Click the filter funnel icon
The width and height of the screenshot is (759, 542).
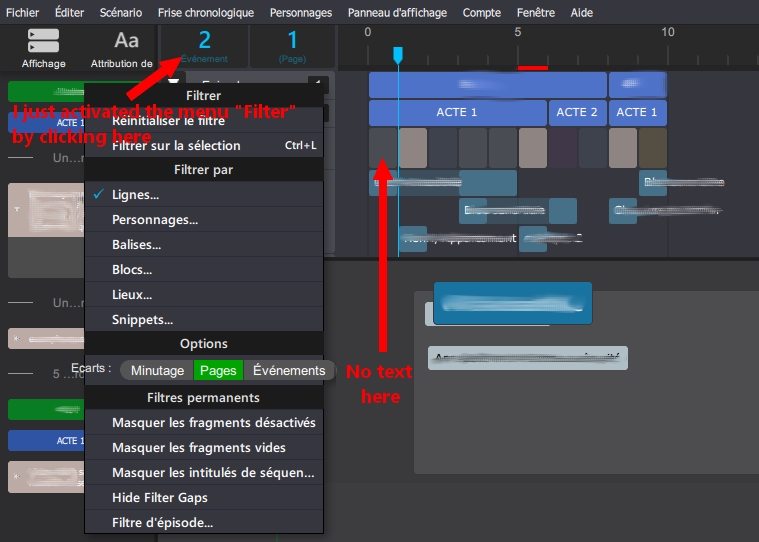[173, 81]
